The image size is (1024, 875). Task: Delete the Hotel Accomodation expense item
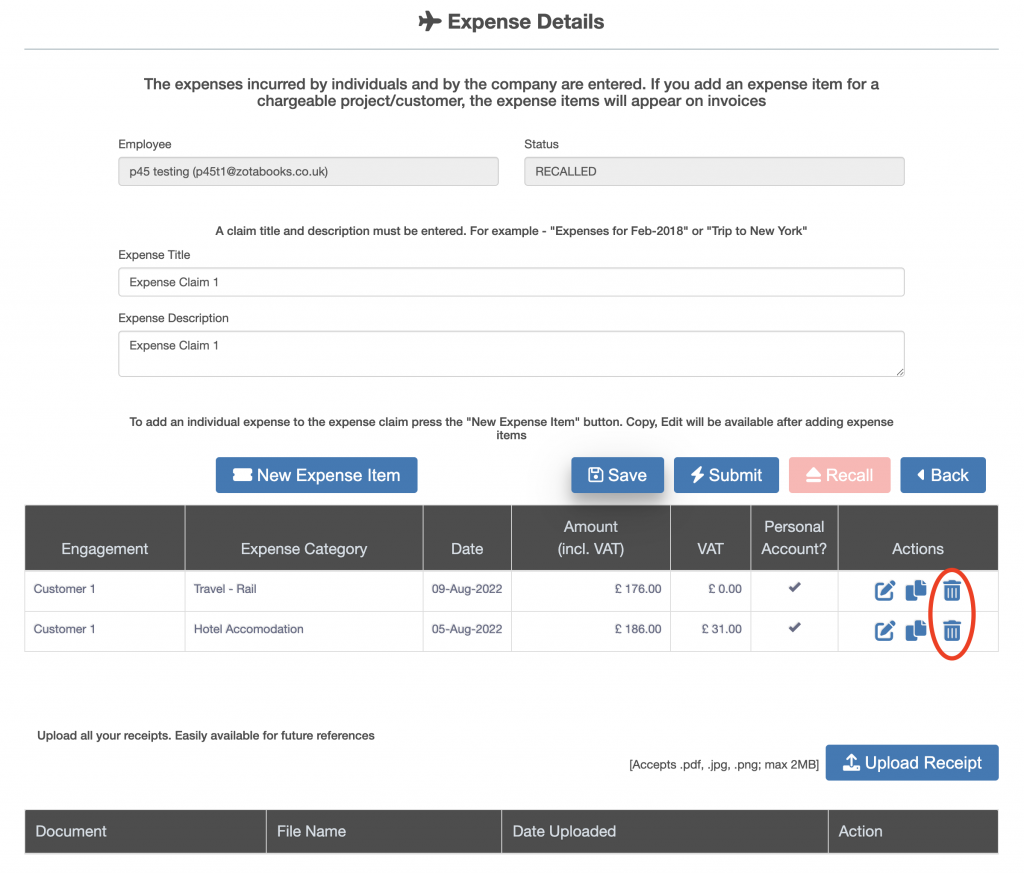pos(952,631)
